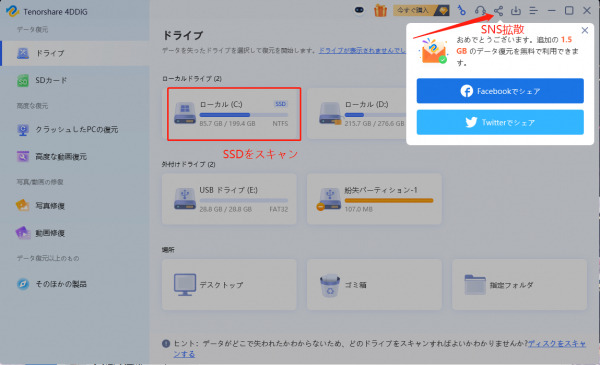The height and width of the screenshot is (365, 600).
Task: Choose the ゴミ箱 recycle bin location card
Action: pos(374,285)
